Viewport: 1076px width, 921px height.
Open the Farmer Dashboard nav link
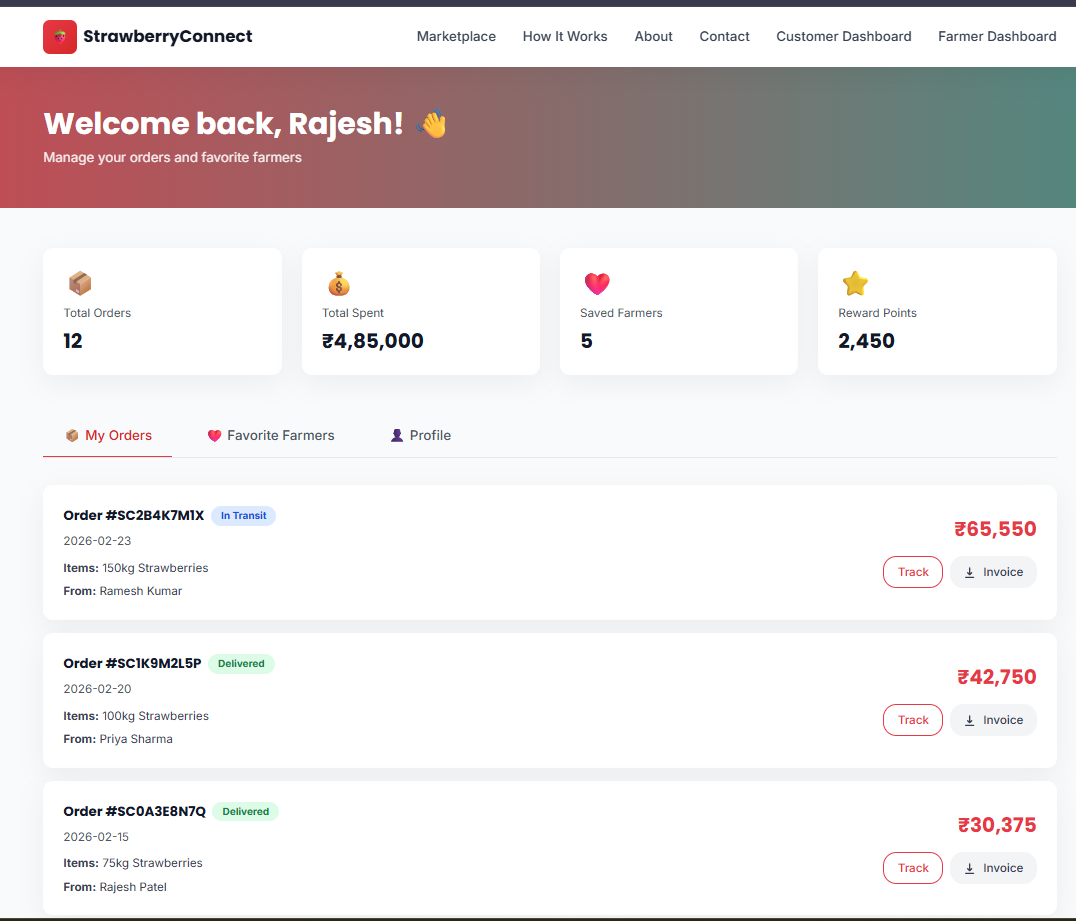996,37
